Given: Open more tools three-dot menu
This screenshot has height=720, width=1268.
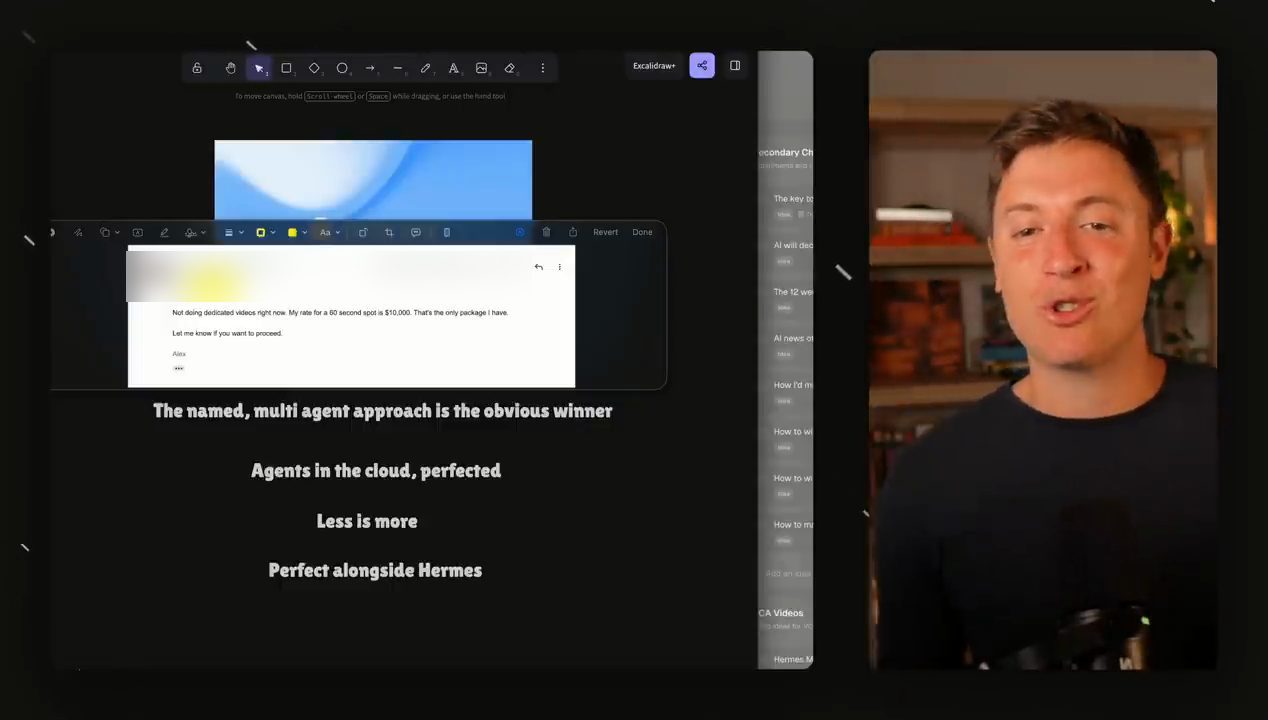Looking at the screenshot, I should click(x=543, y=68).
